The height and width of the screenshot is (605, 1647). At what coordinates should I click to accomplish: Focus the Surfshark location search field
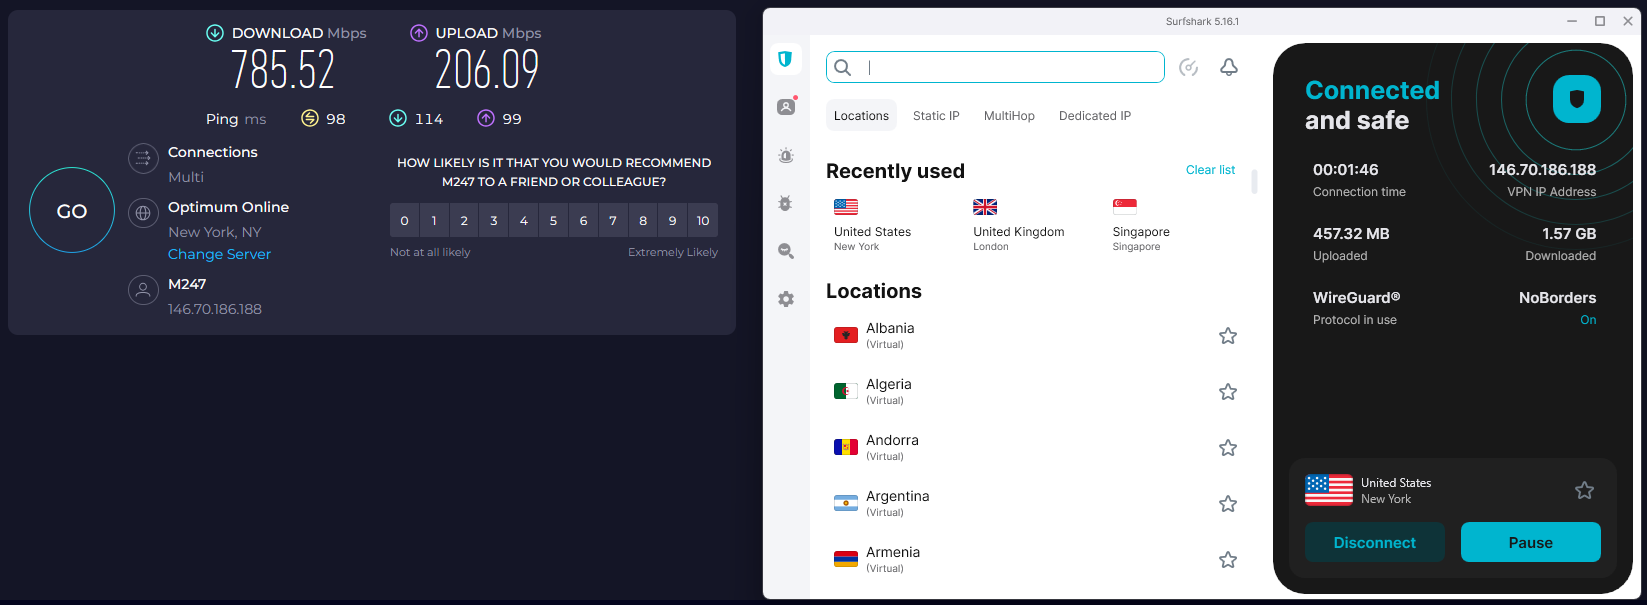pos(995,67)
